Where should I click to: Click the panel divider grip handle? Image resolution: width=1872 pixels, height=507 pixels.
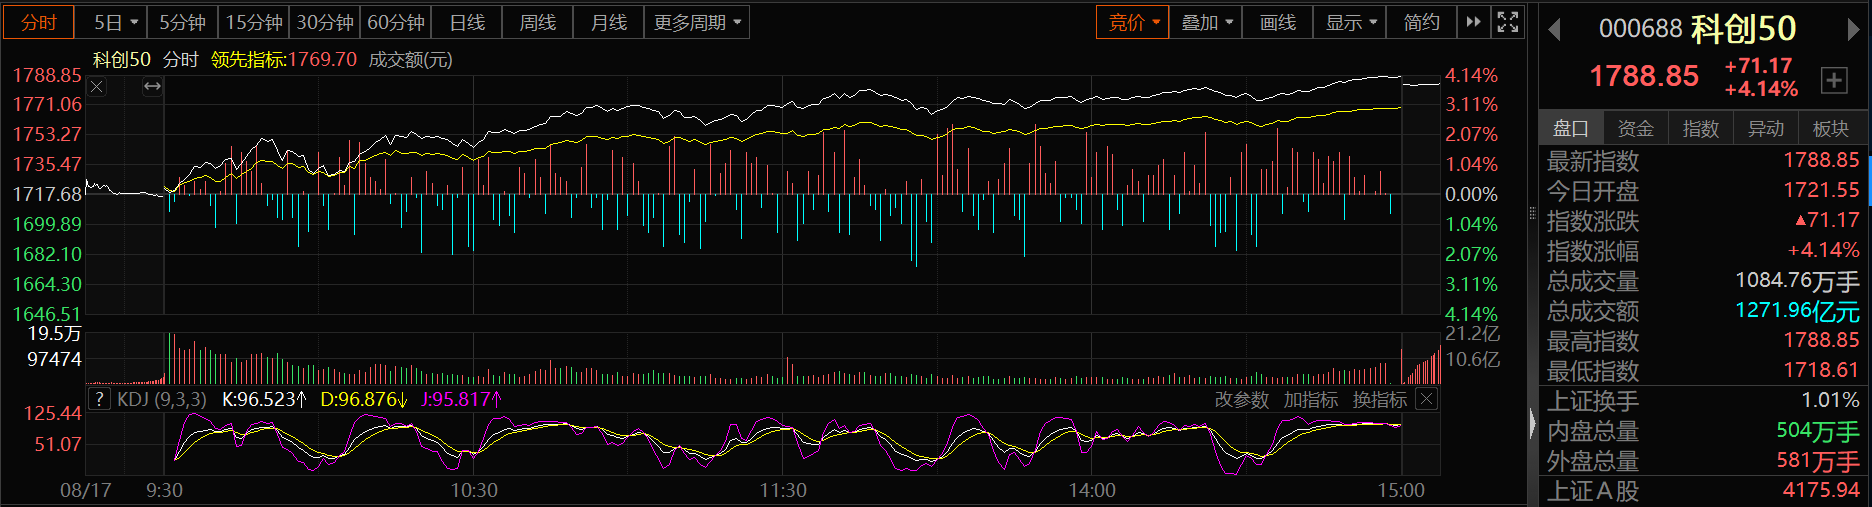pyautogui.click(x=1533, y=213)
